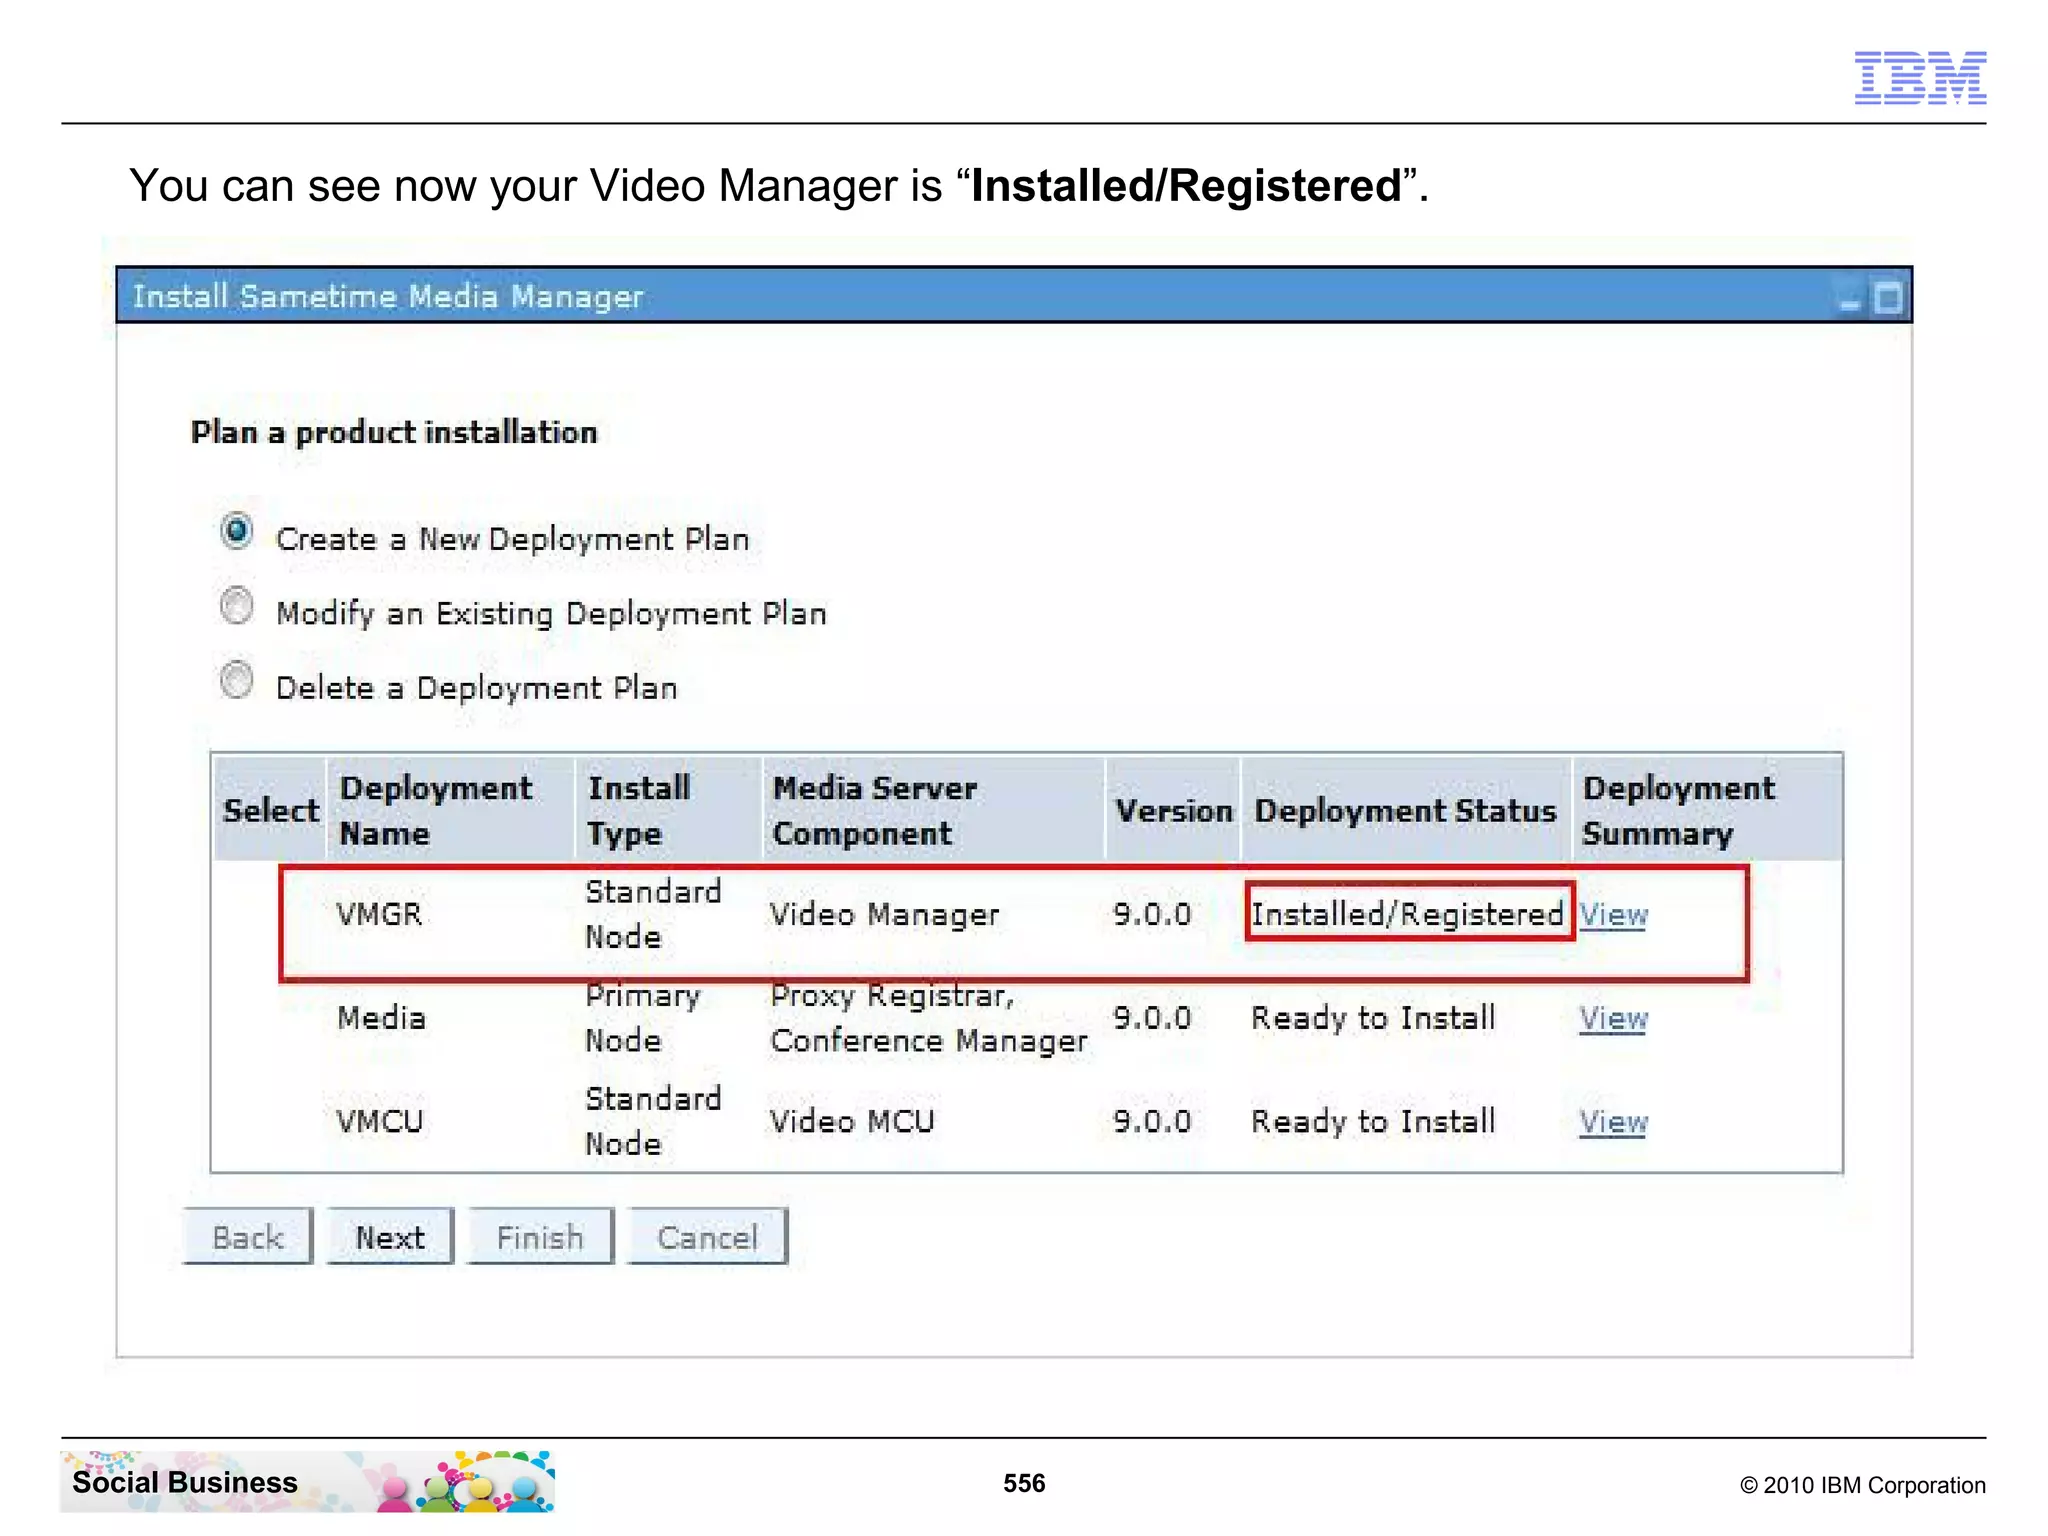Select Delete a Deployment Plan radio
The width and height of the screenshot is (2048, 1536).
point(237,680)
